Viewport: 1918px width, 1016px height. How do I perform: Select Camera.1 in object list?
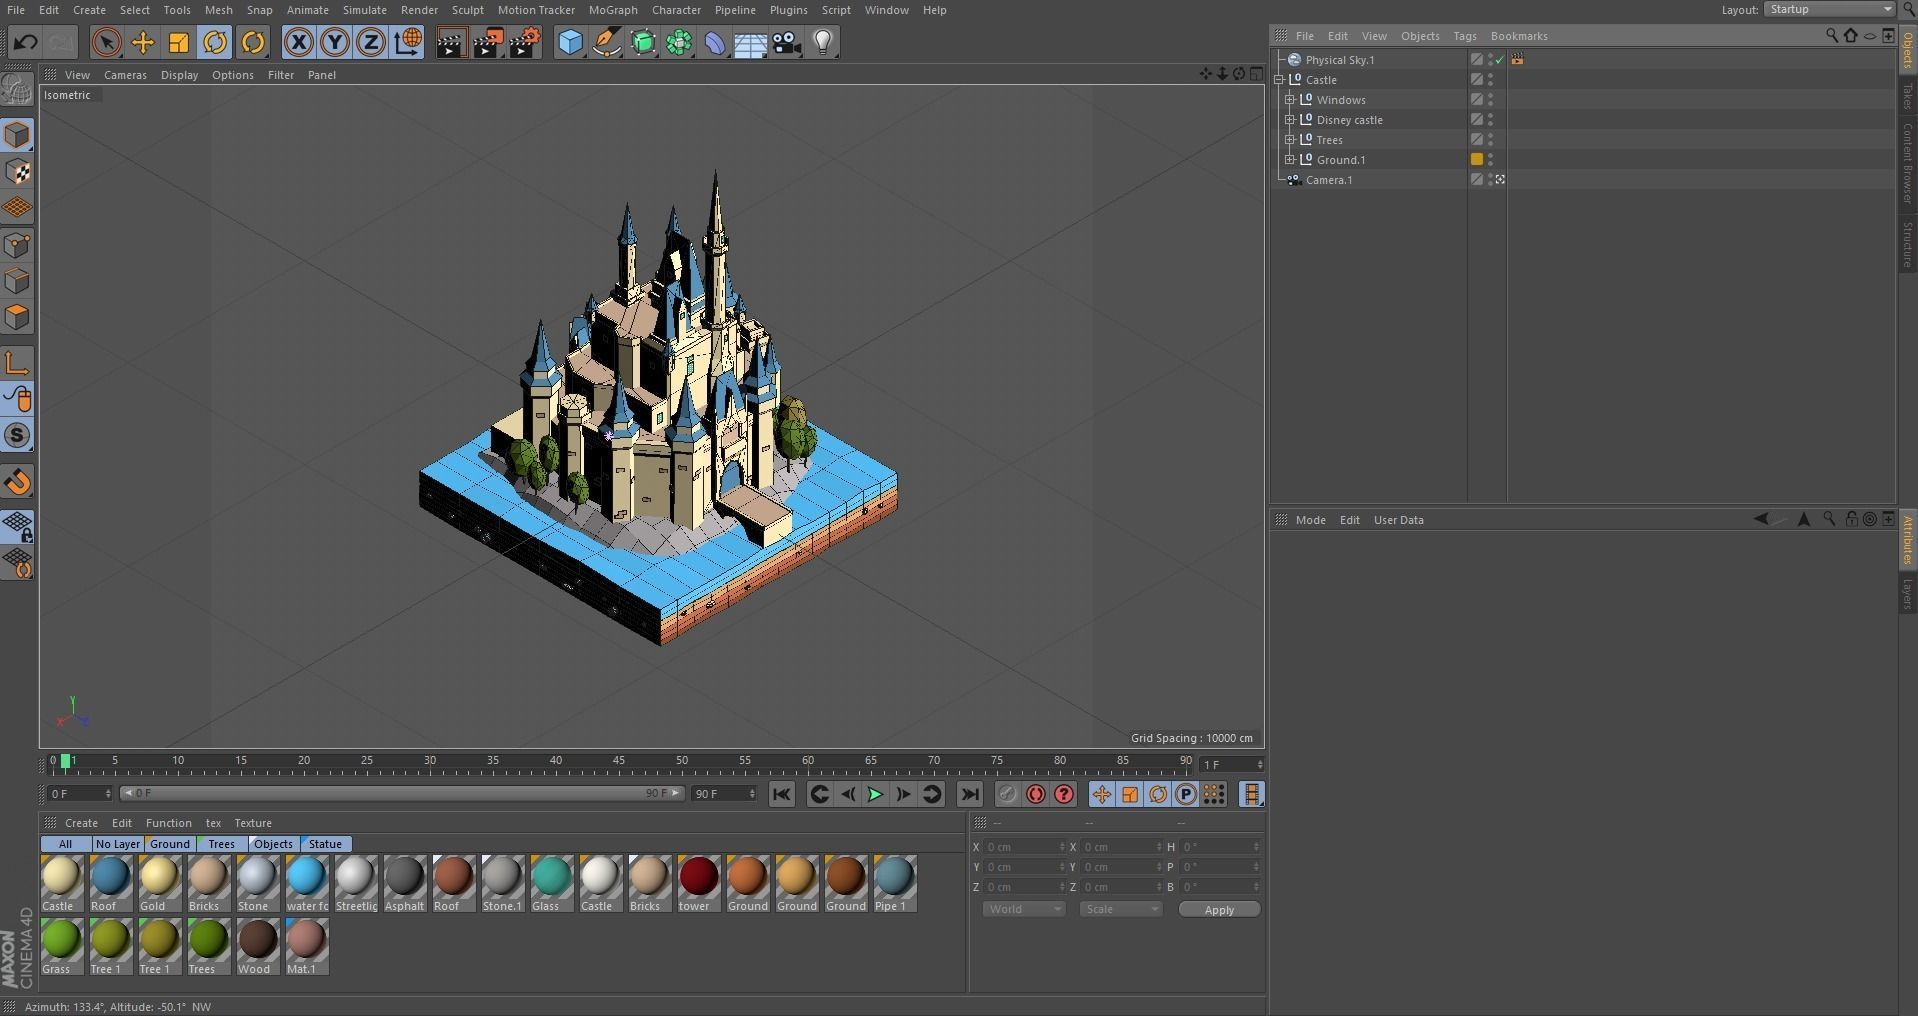point(1329,180)
